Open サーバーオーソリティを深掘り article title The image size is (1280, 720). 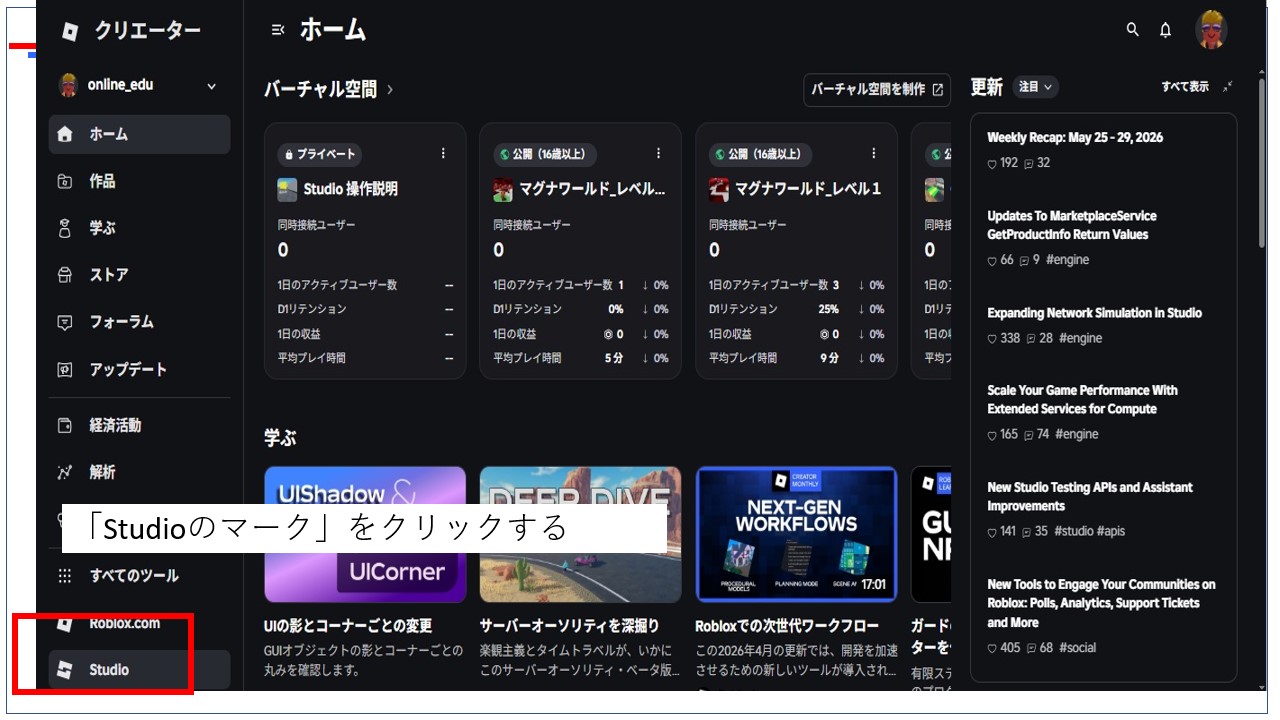569,626
